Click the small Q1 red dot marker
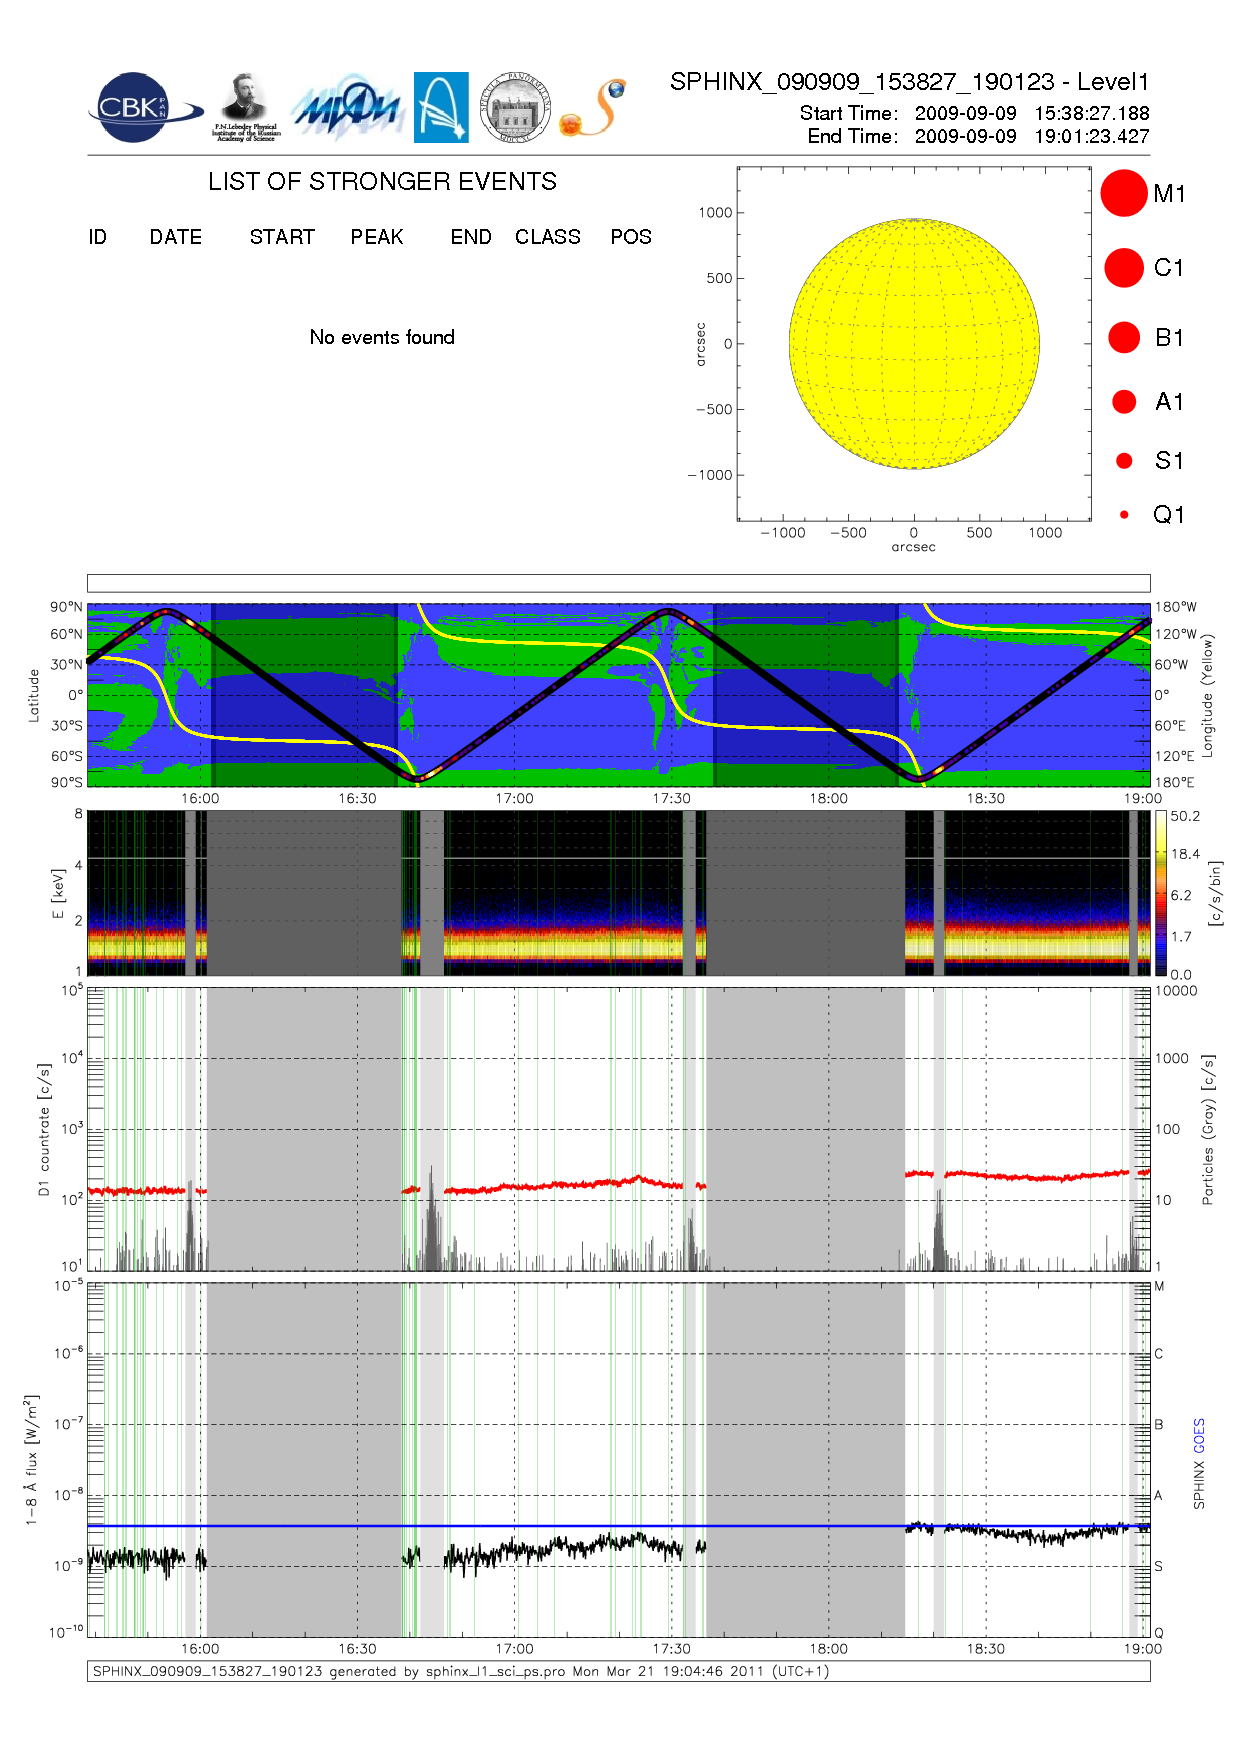This screenshot has width=1240, height=1754. click(x=1124, y=515)
